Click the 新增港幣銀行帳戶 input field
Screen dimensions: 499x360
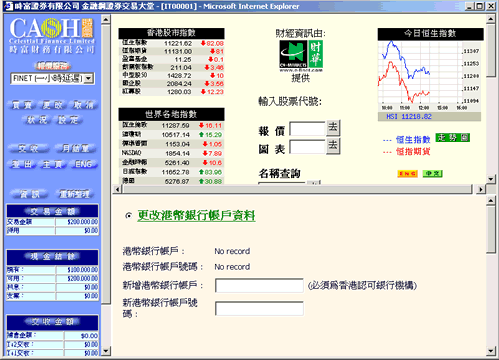(259, 286)
